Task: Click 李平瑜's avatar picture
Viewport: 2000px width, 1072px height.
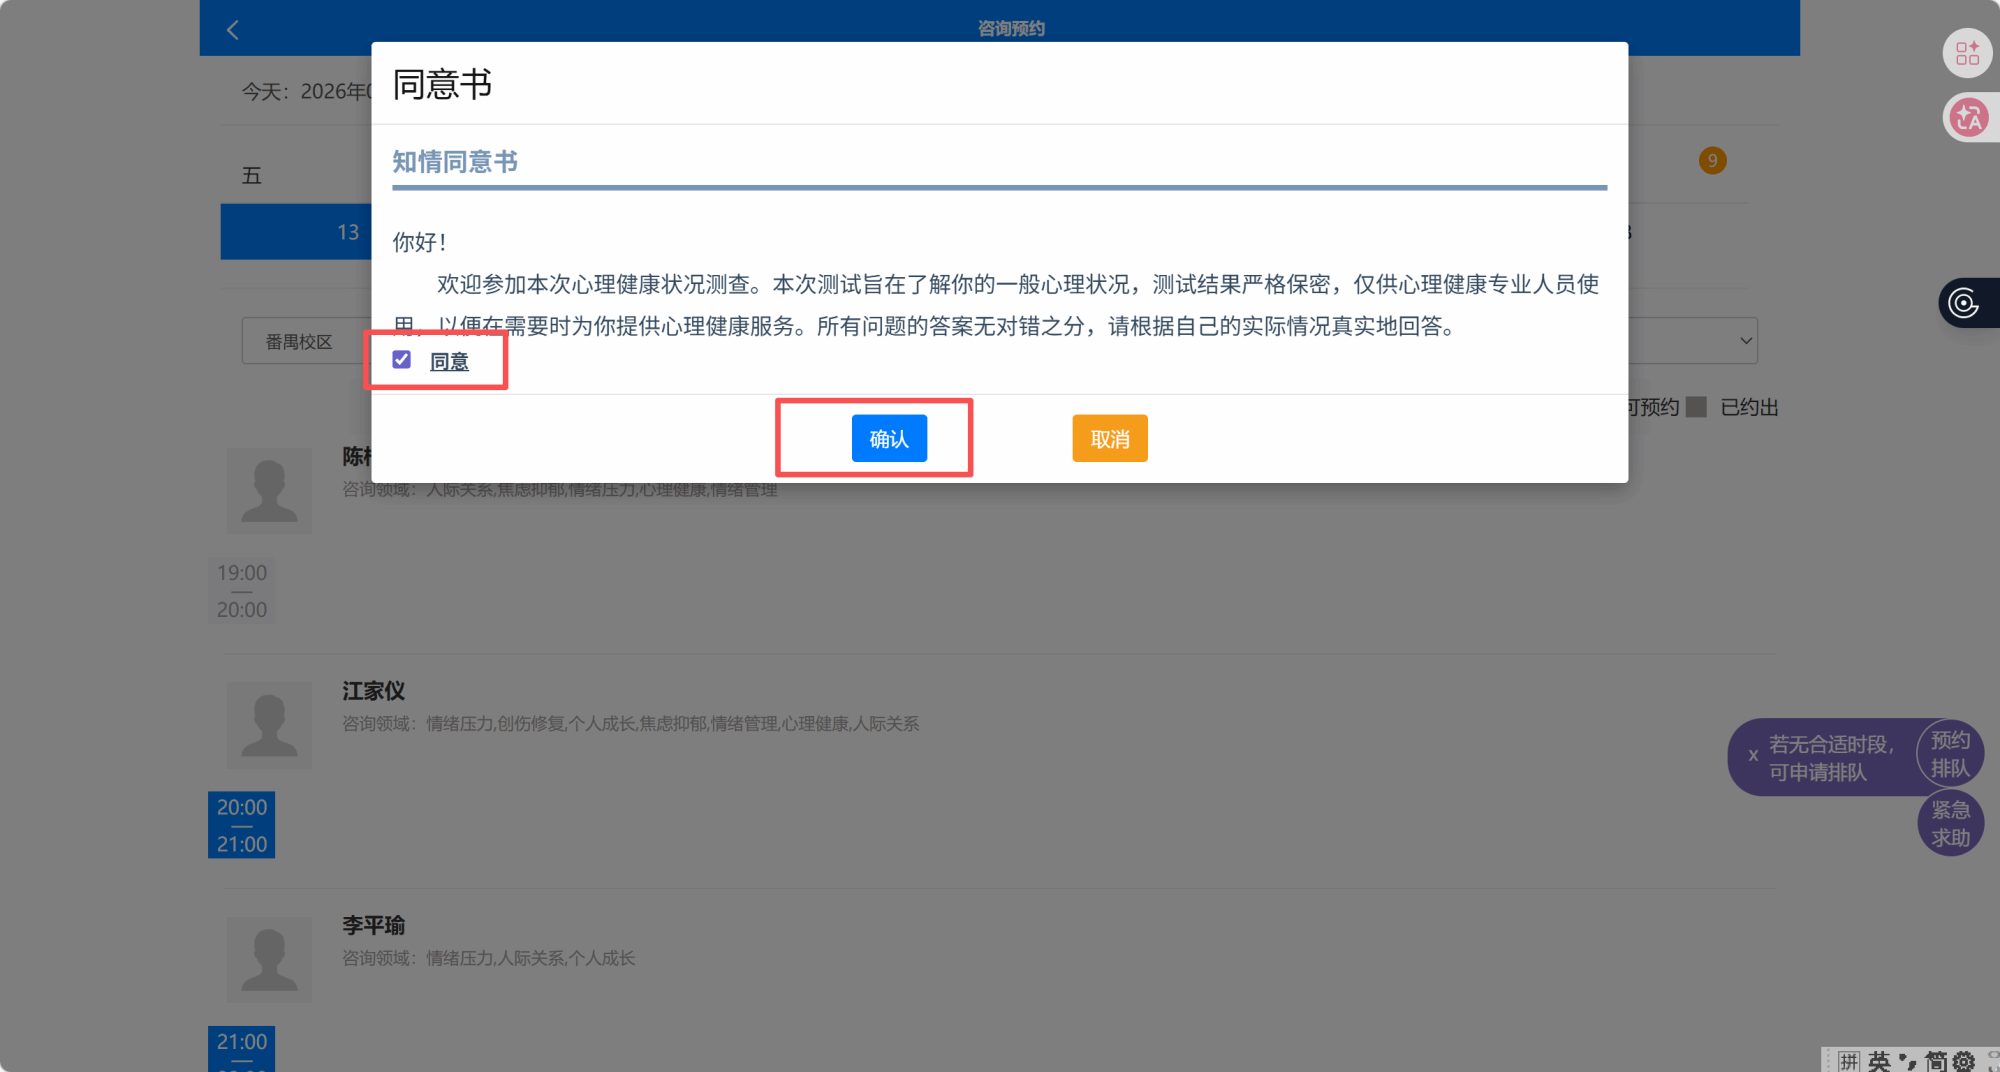Action: 269,959
